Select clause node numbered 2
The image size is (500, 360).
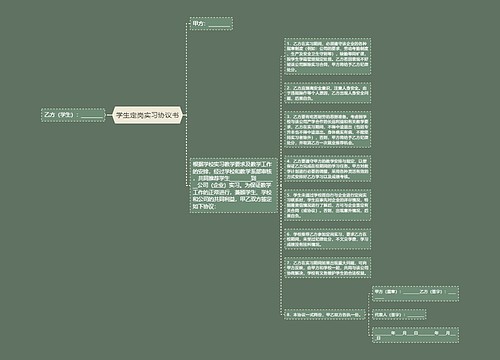327,93
